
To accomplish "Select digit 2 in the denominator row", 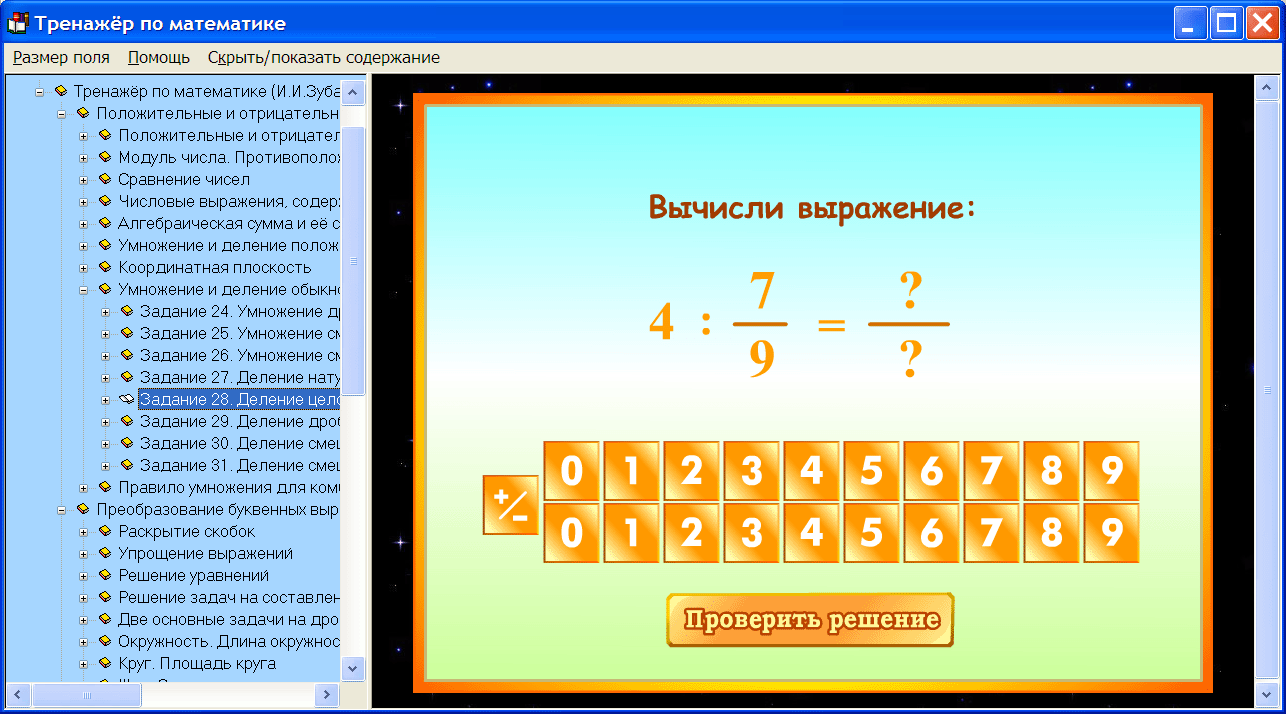I will pos(691,533).
